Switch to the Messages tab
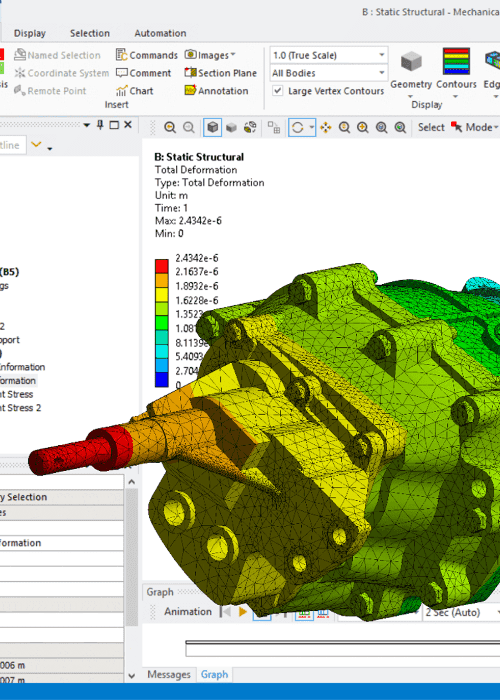 [x=169, y=675]
